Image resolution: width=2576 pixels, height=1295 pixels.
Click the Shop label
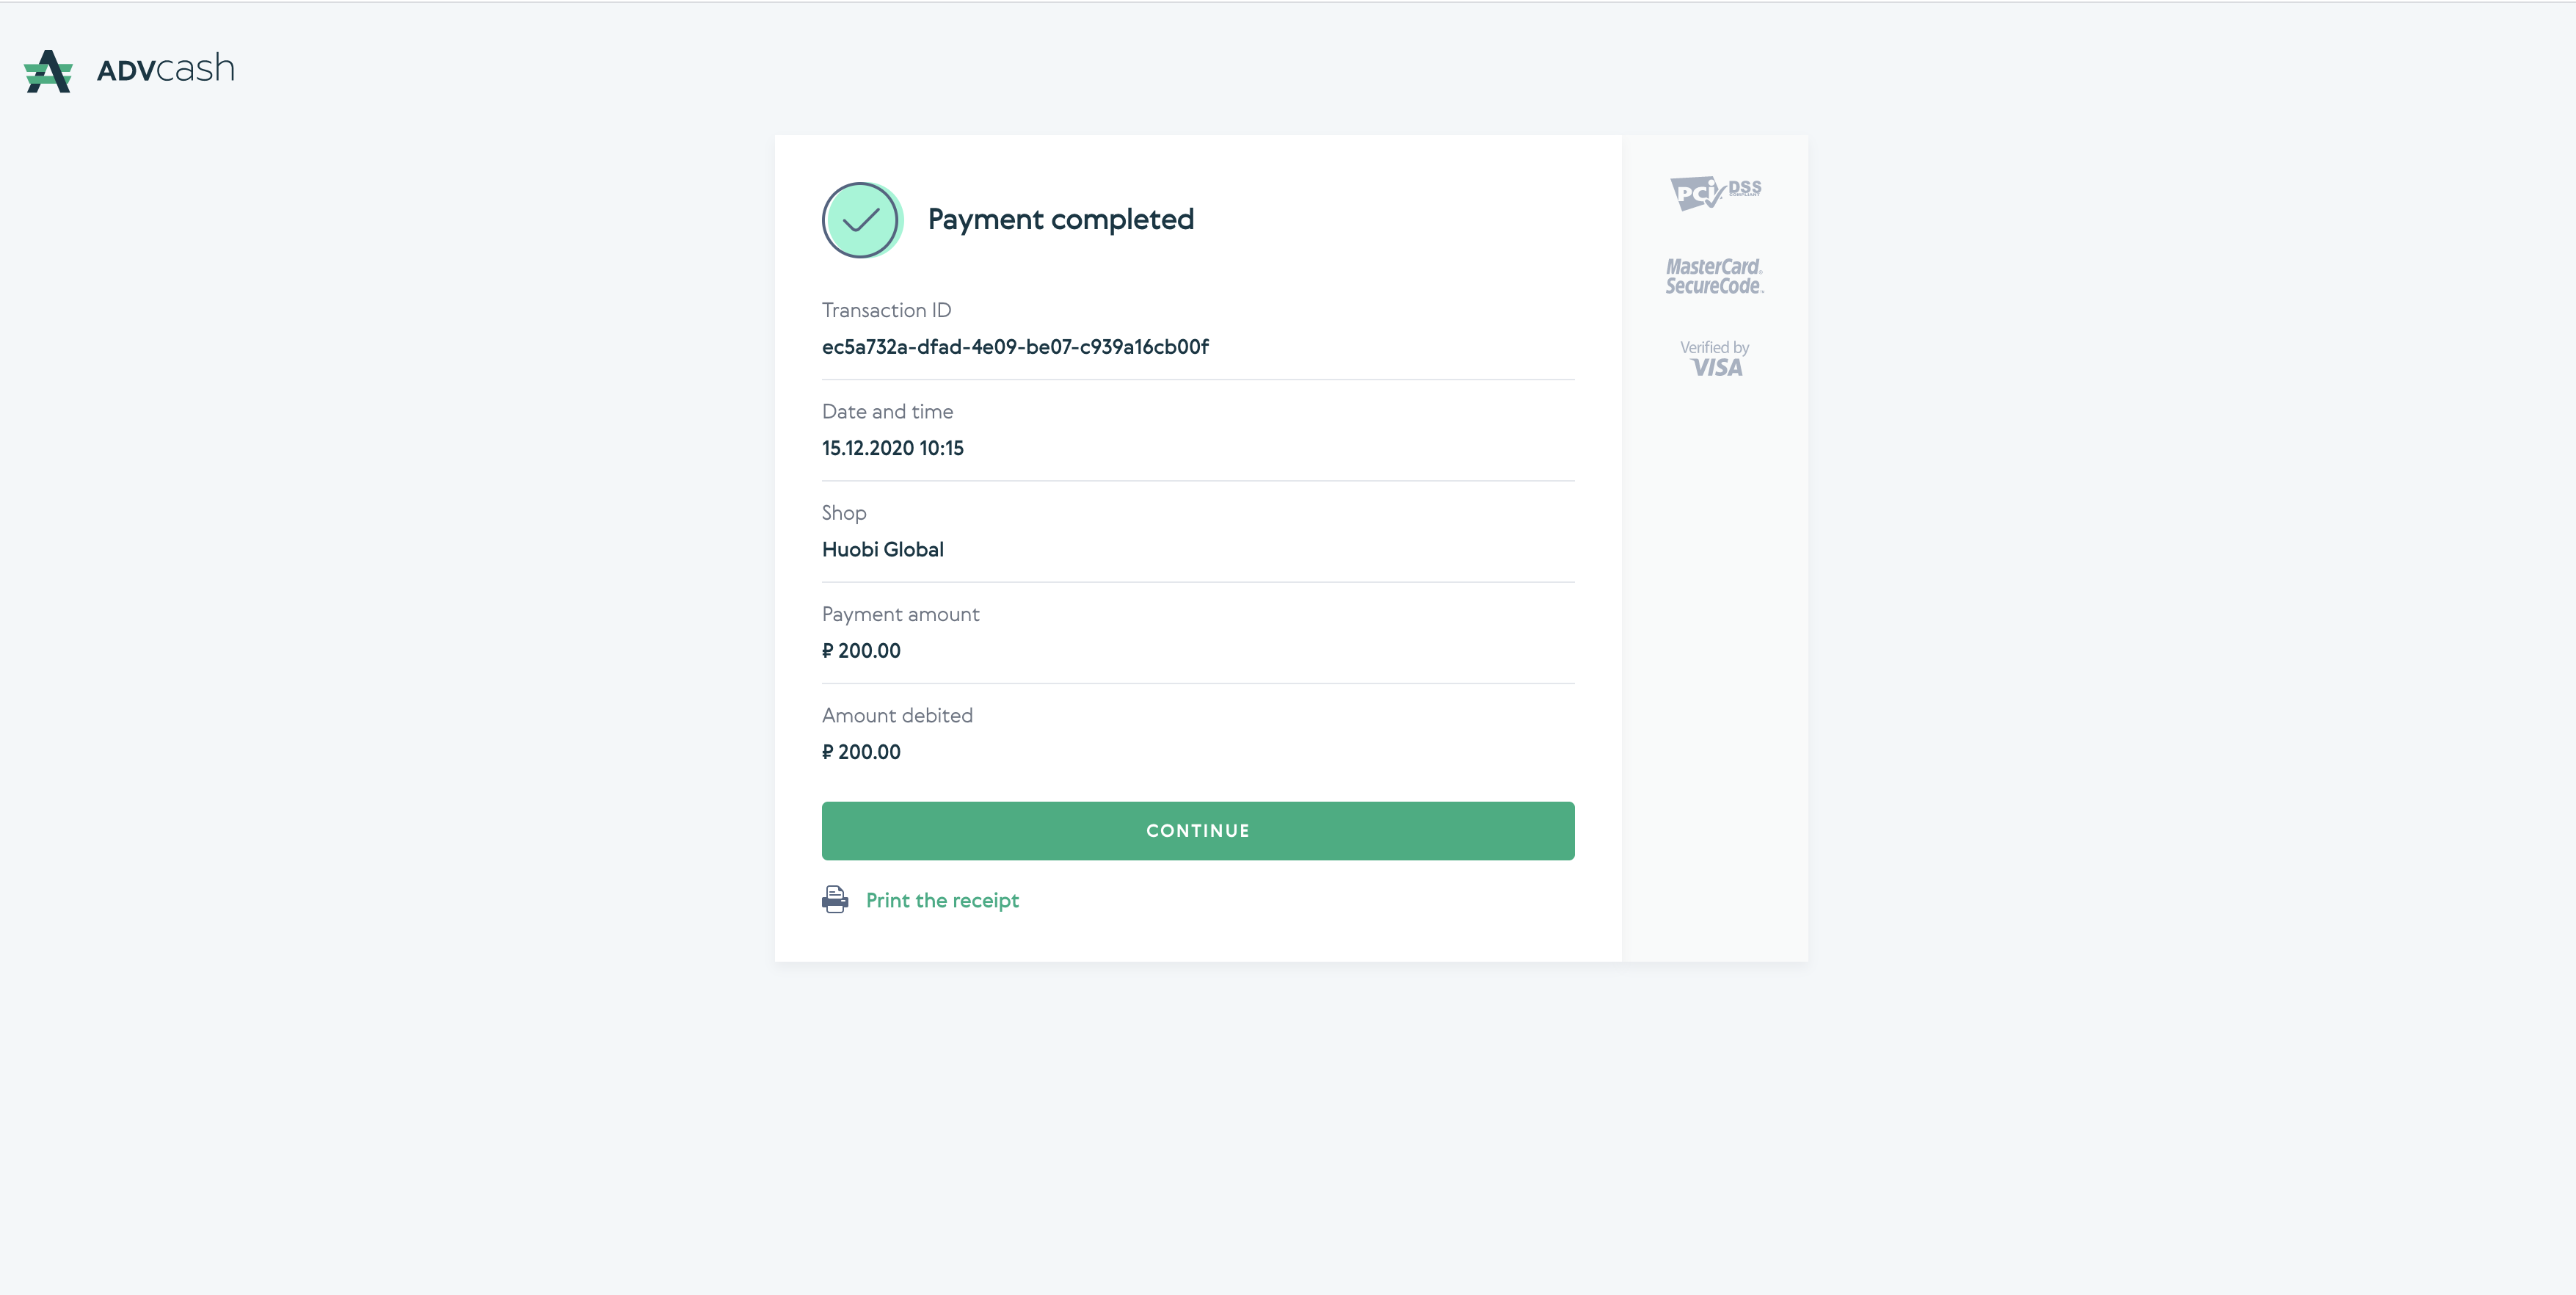coord(844,513)
